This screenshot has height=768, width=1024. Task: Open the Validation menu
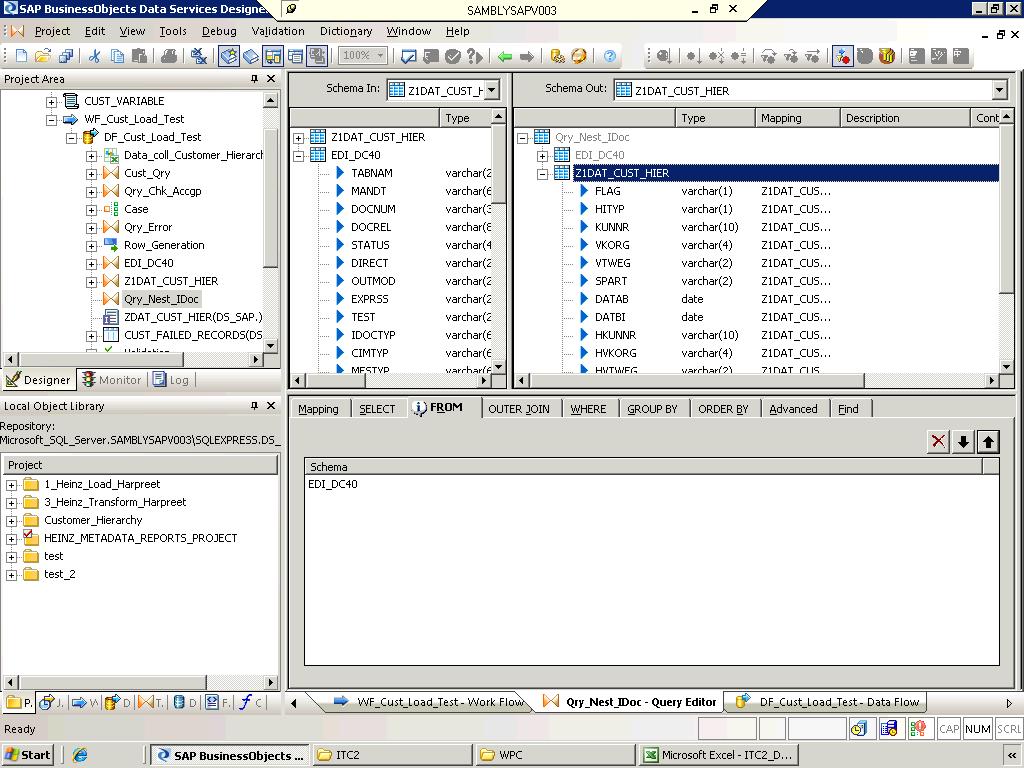[x=278, y=31]
